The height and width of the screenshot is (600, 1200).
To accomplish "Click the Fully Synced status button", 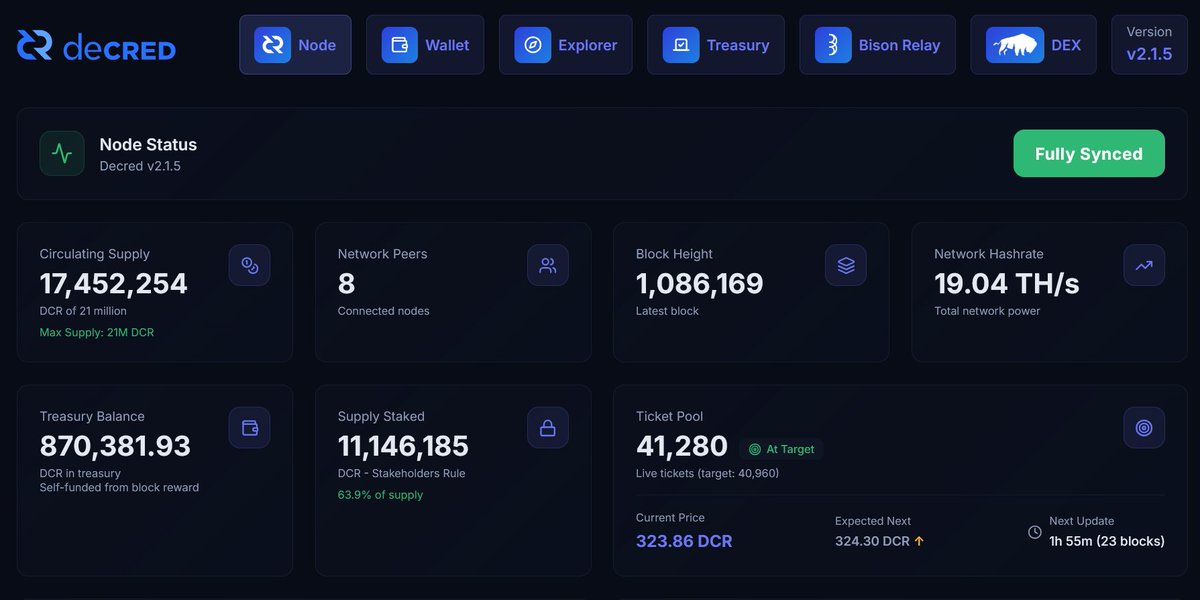I will point(1089,153).
